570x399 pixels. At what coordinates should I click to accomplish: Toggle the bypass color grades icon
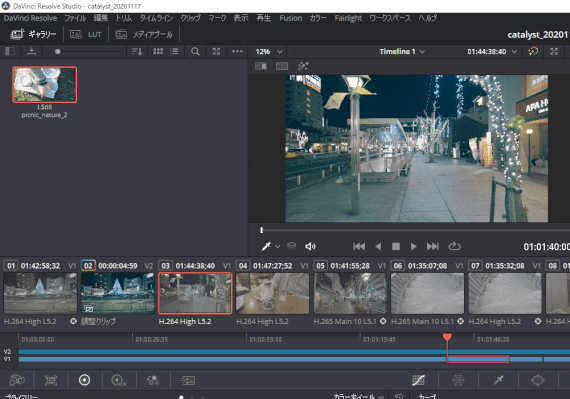(533, 51)
